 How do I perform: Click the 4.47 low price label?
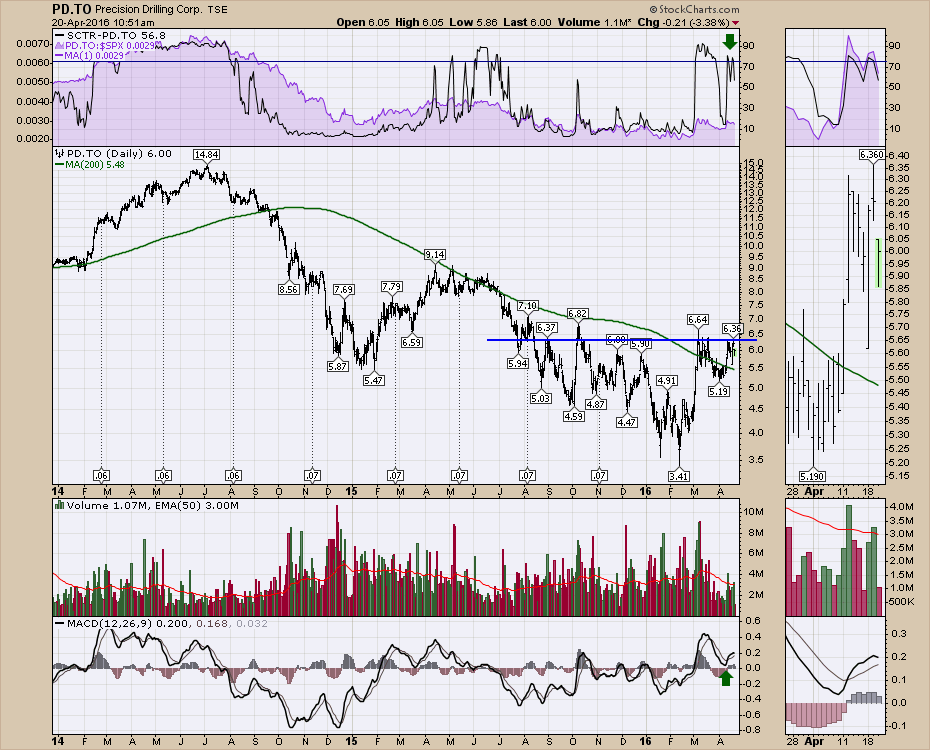[x=626, y=422]
